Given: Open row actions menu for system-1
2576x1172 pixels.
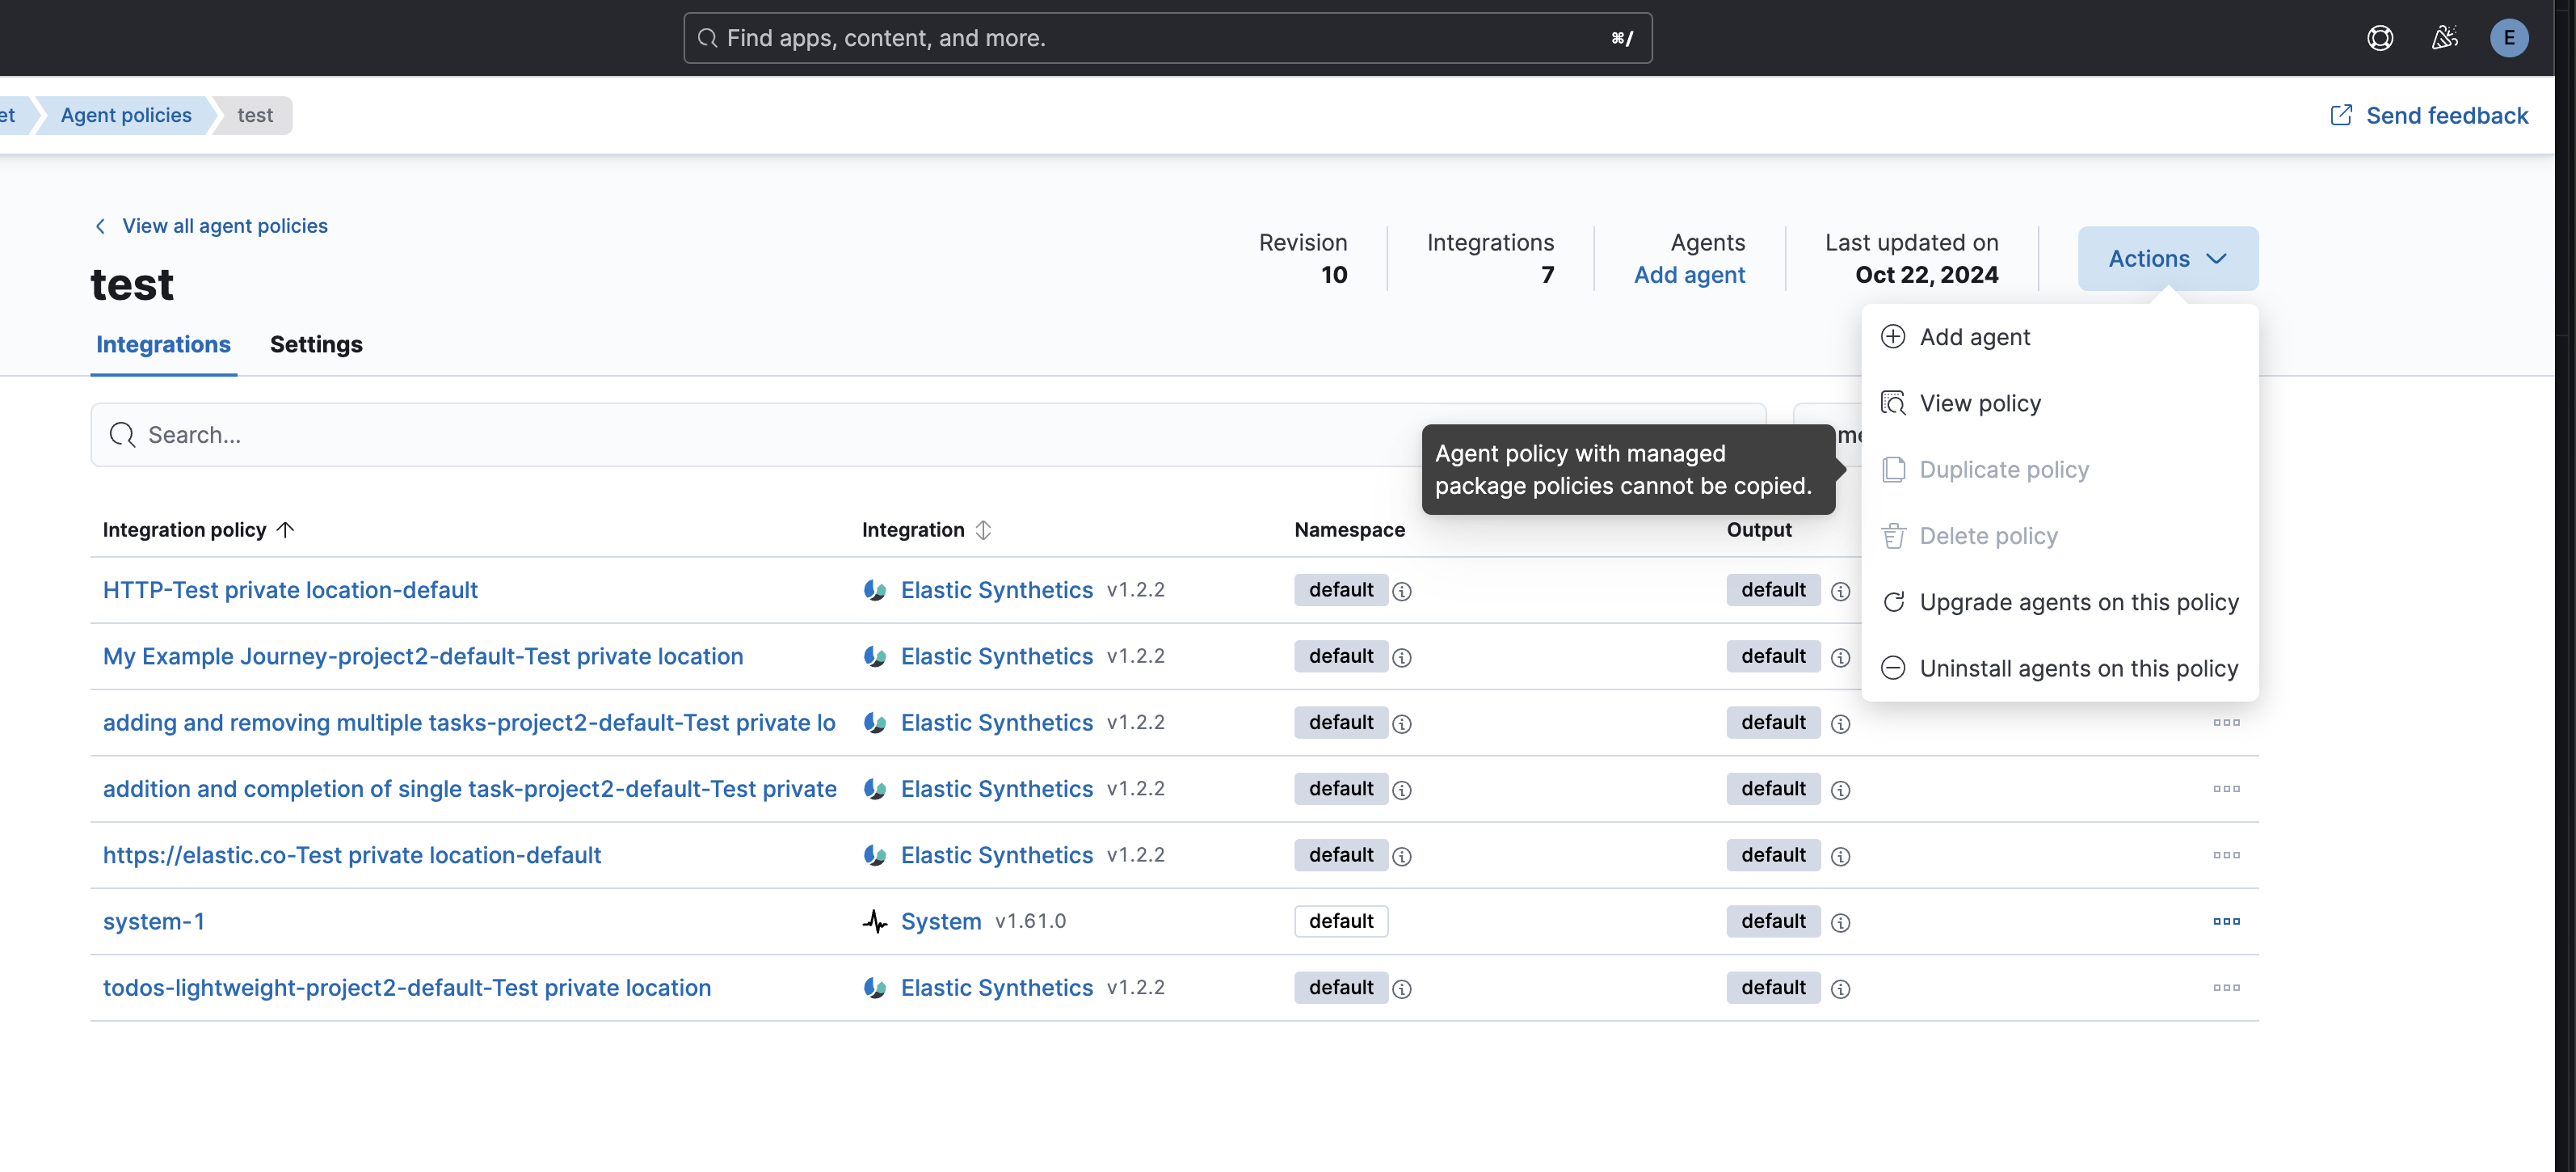Looking at the screenshot, I should [2226, 921].
